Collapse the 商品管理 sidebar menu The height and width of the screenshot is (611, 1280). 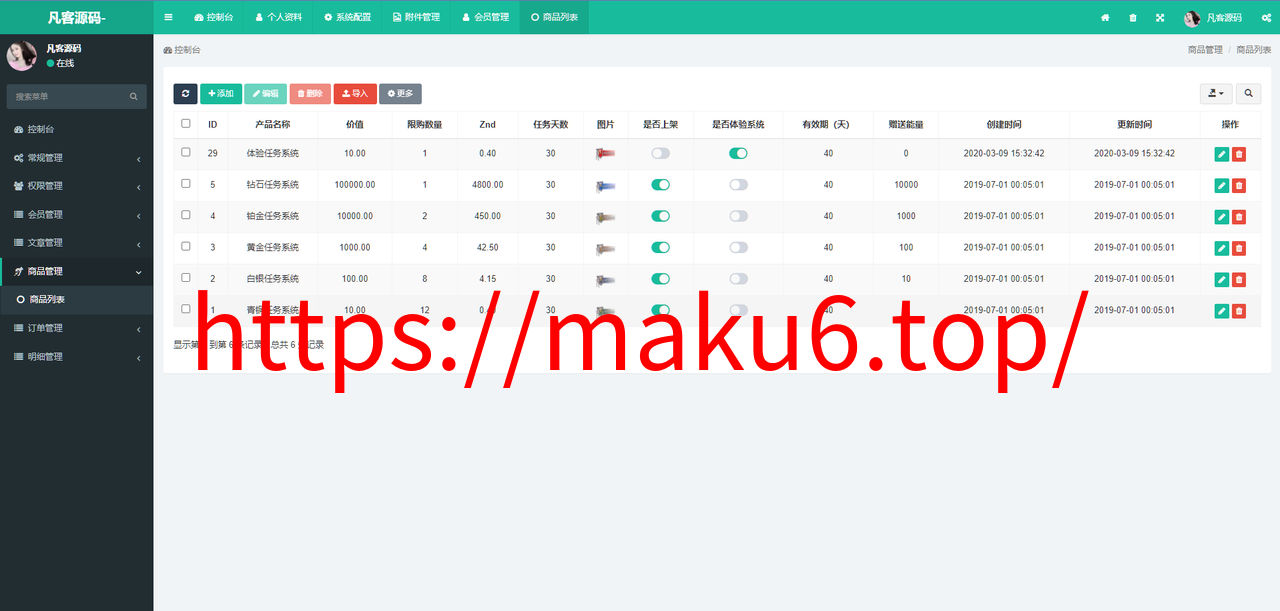coord(76,271)
